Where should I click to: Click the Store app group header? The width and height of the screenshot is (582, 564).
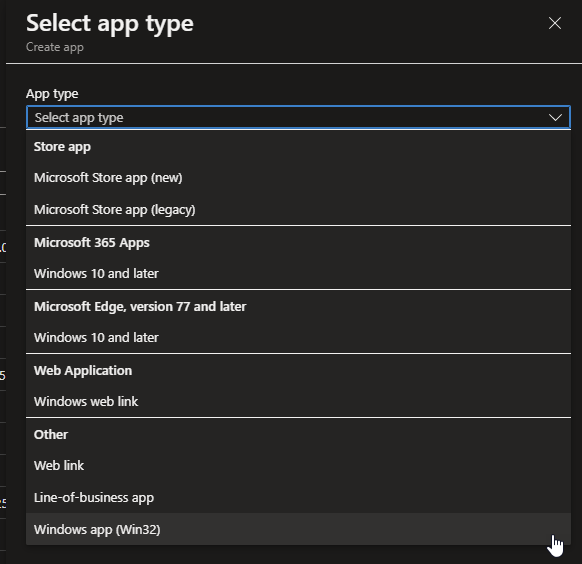[62, 147]
